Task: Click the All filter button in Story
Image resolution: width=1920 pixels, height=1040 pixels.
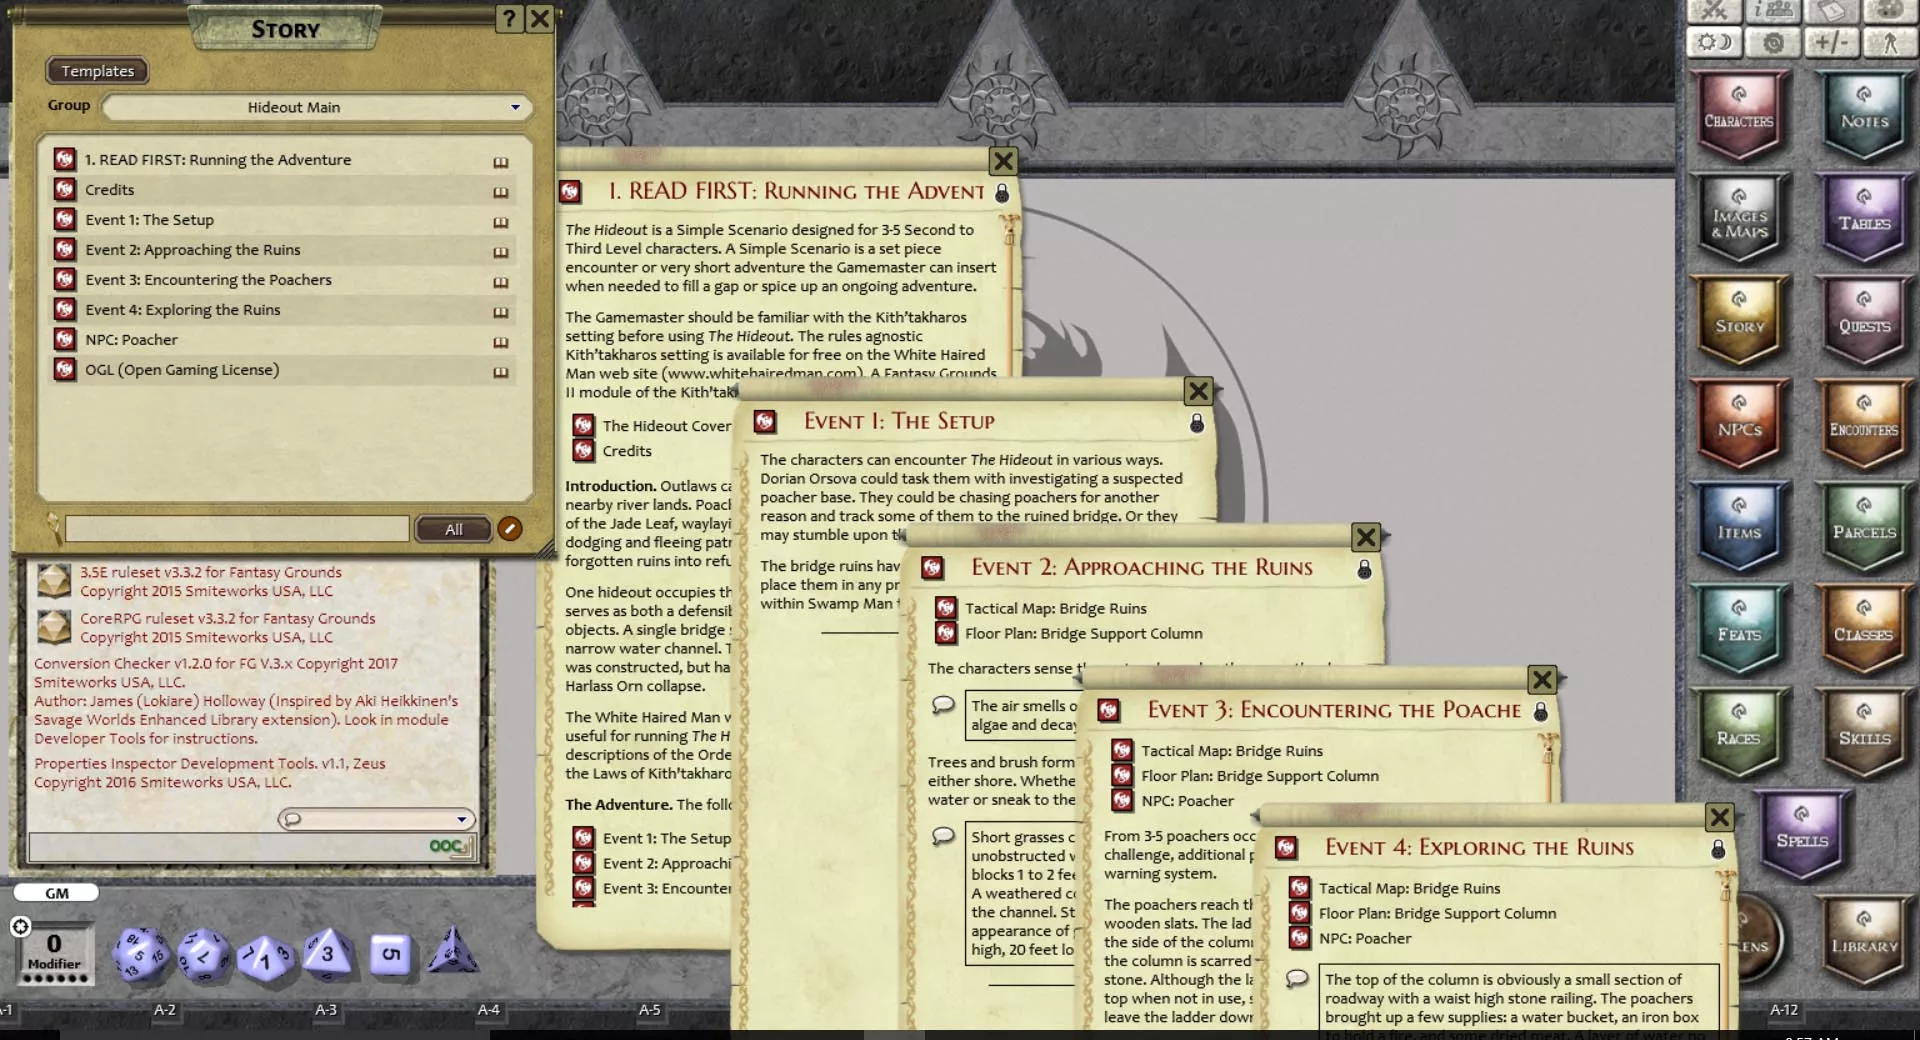Action: click(x=454, y=529)
